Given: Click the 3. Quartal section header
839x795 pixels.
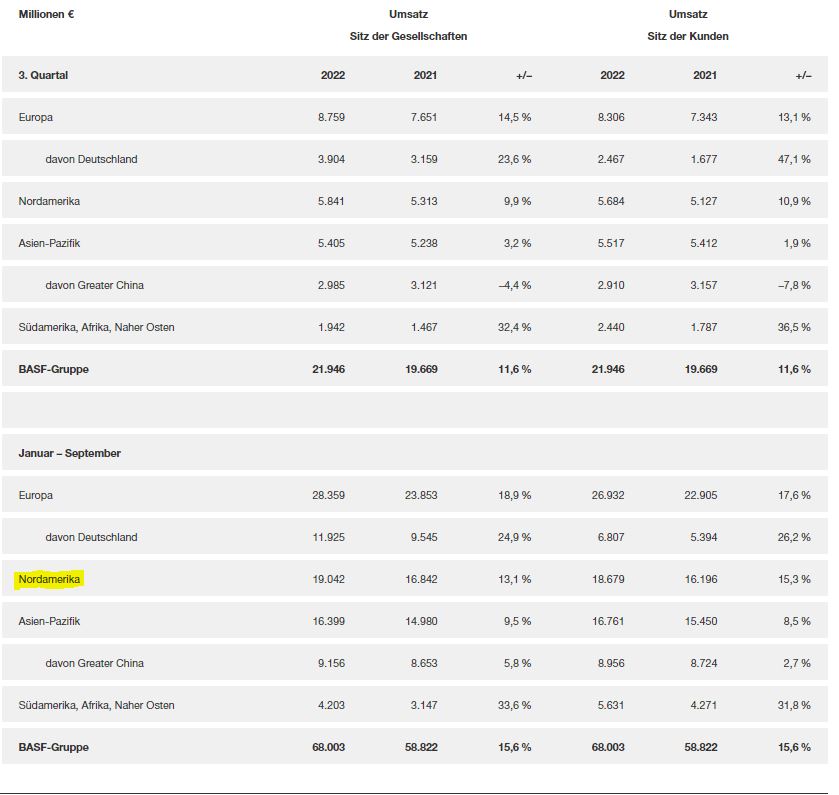Looking at the screenshot, I should (42, 74).
